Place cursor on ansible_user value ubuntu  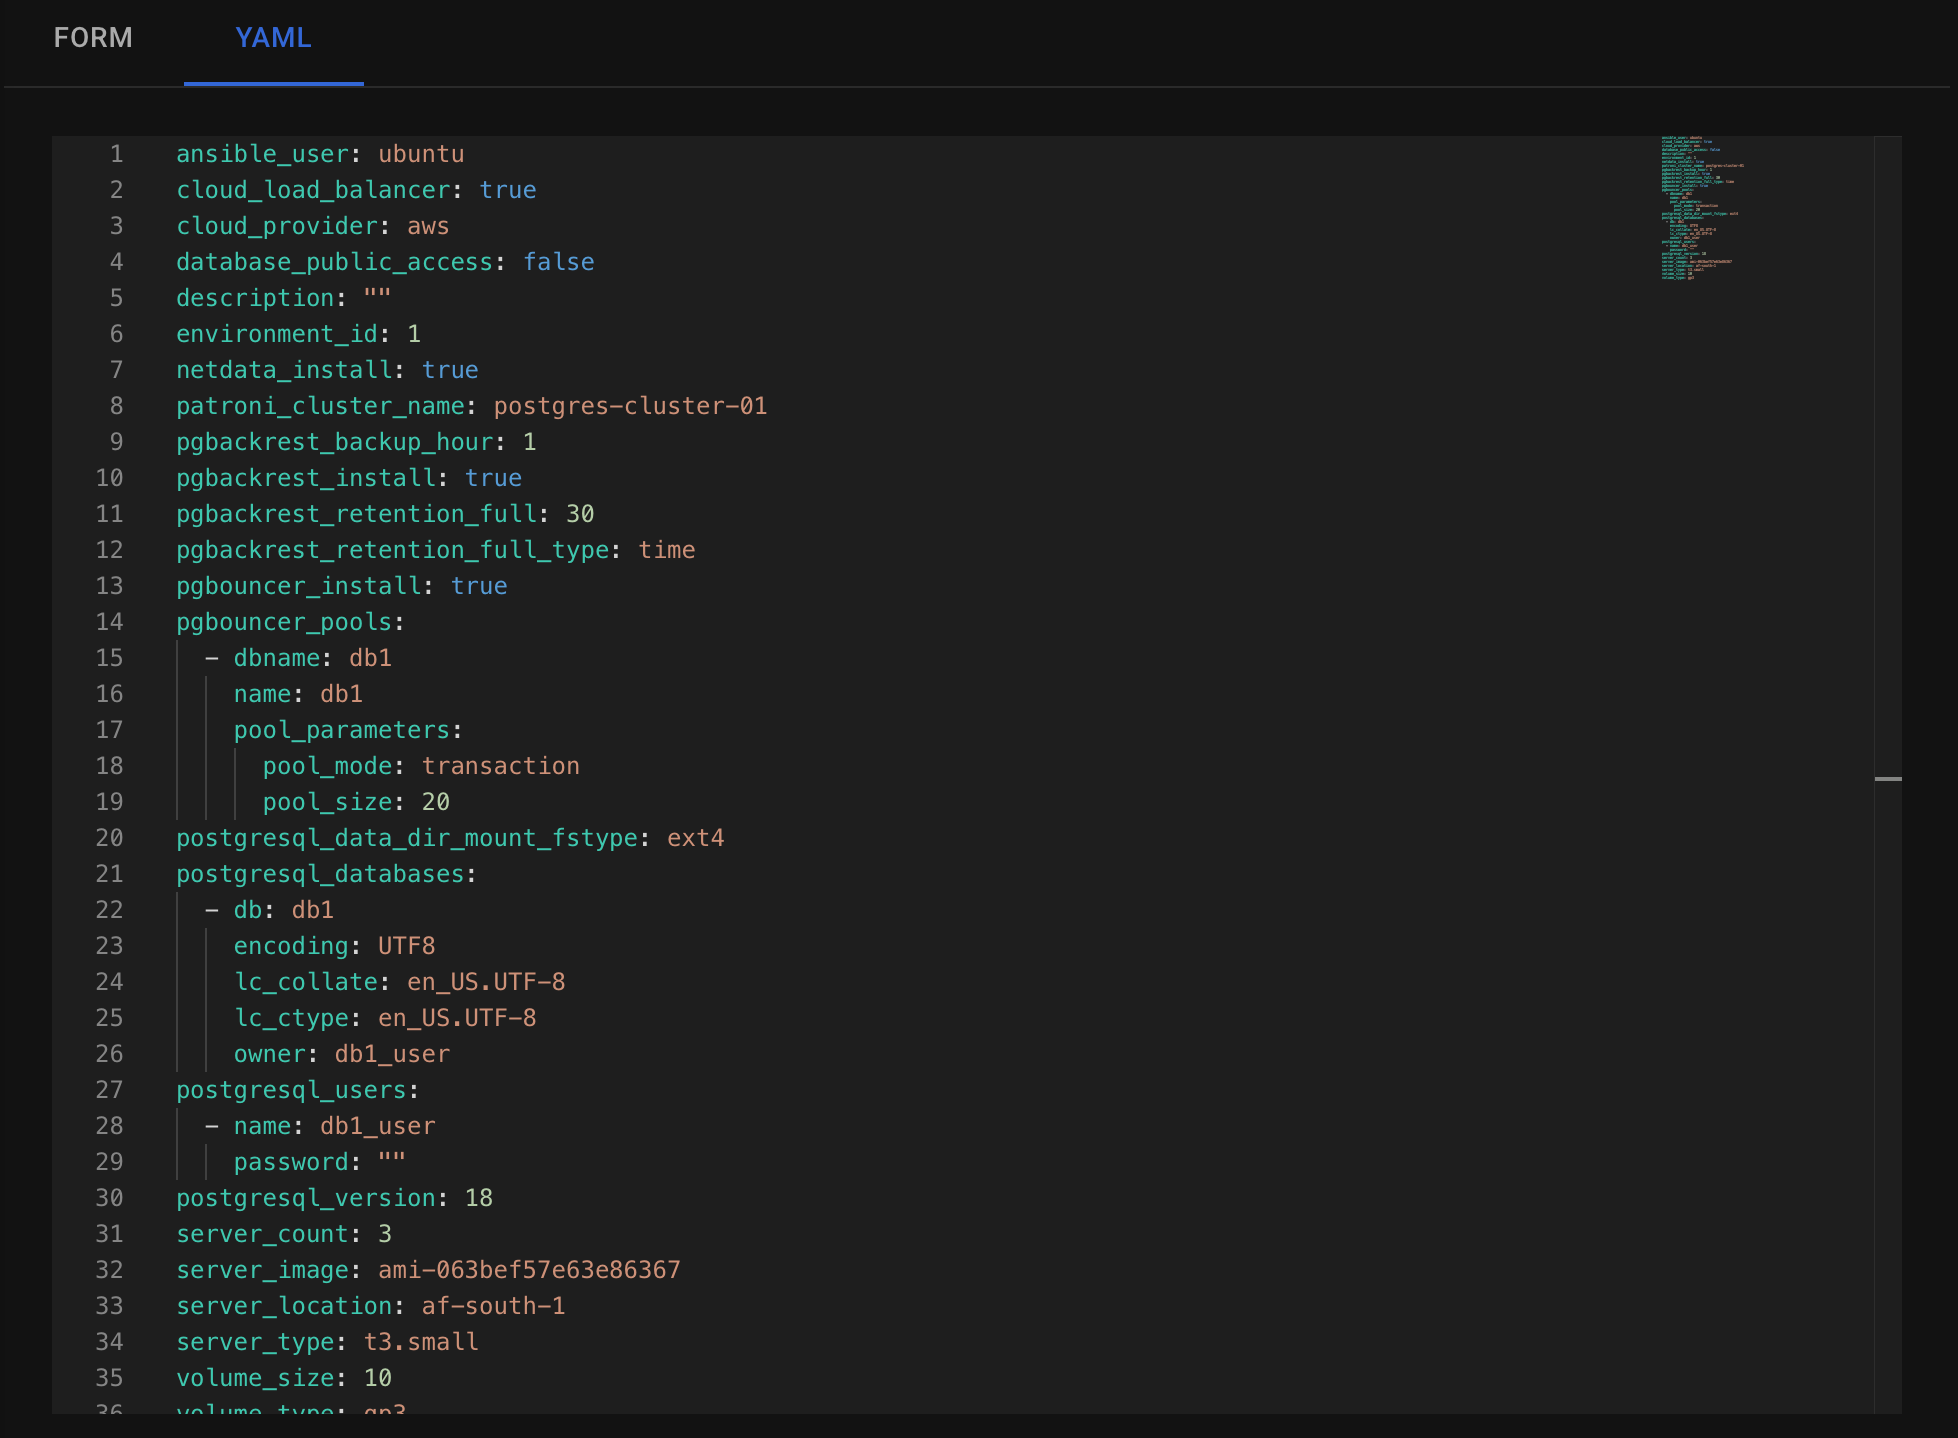[x=420, y=154]
